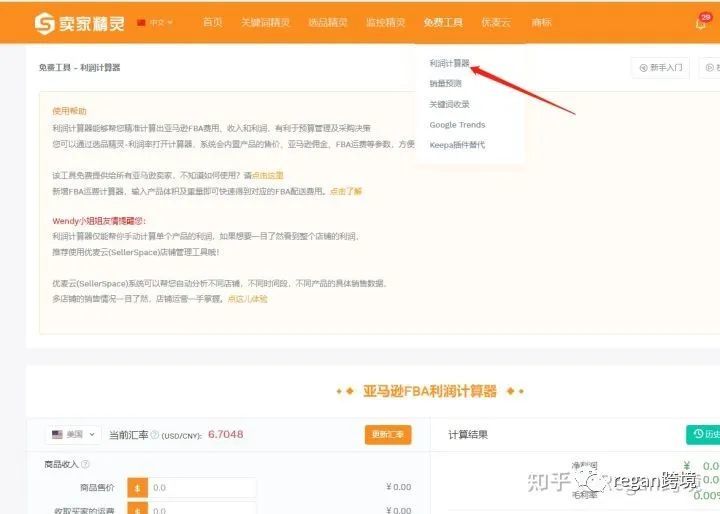
Task: Open the notification bell with badge 29
Action: tap(701, 23)
